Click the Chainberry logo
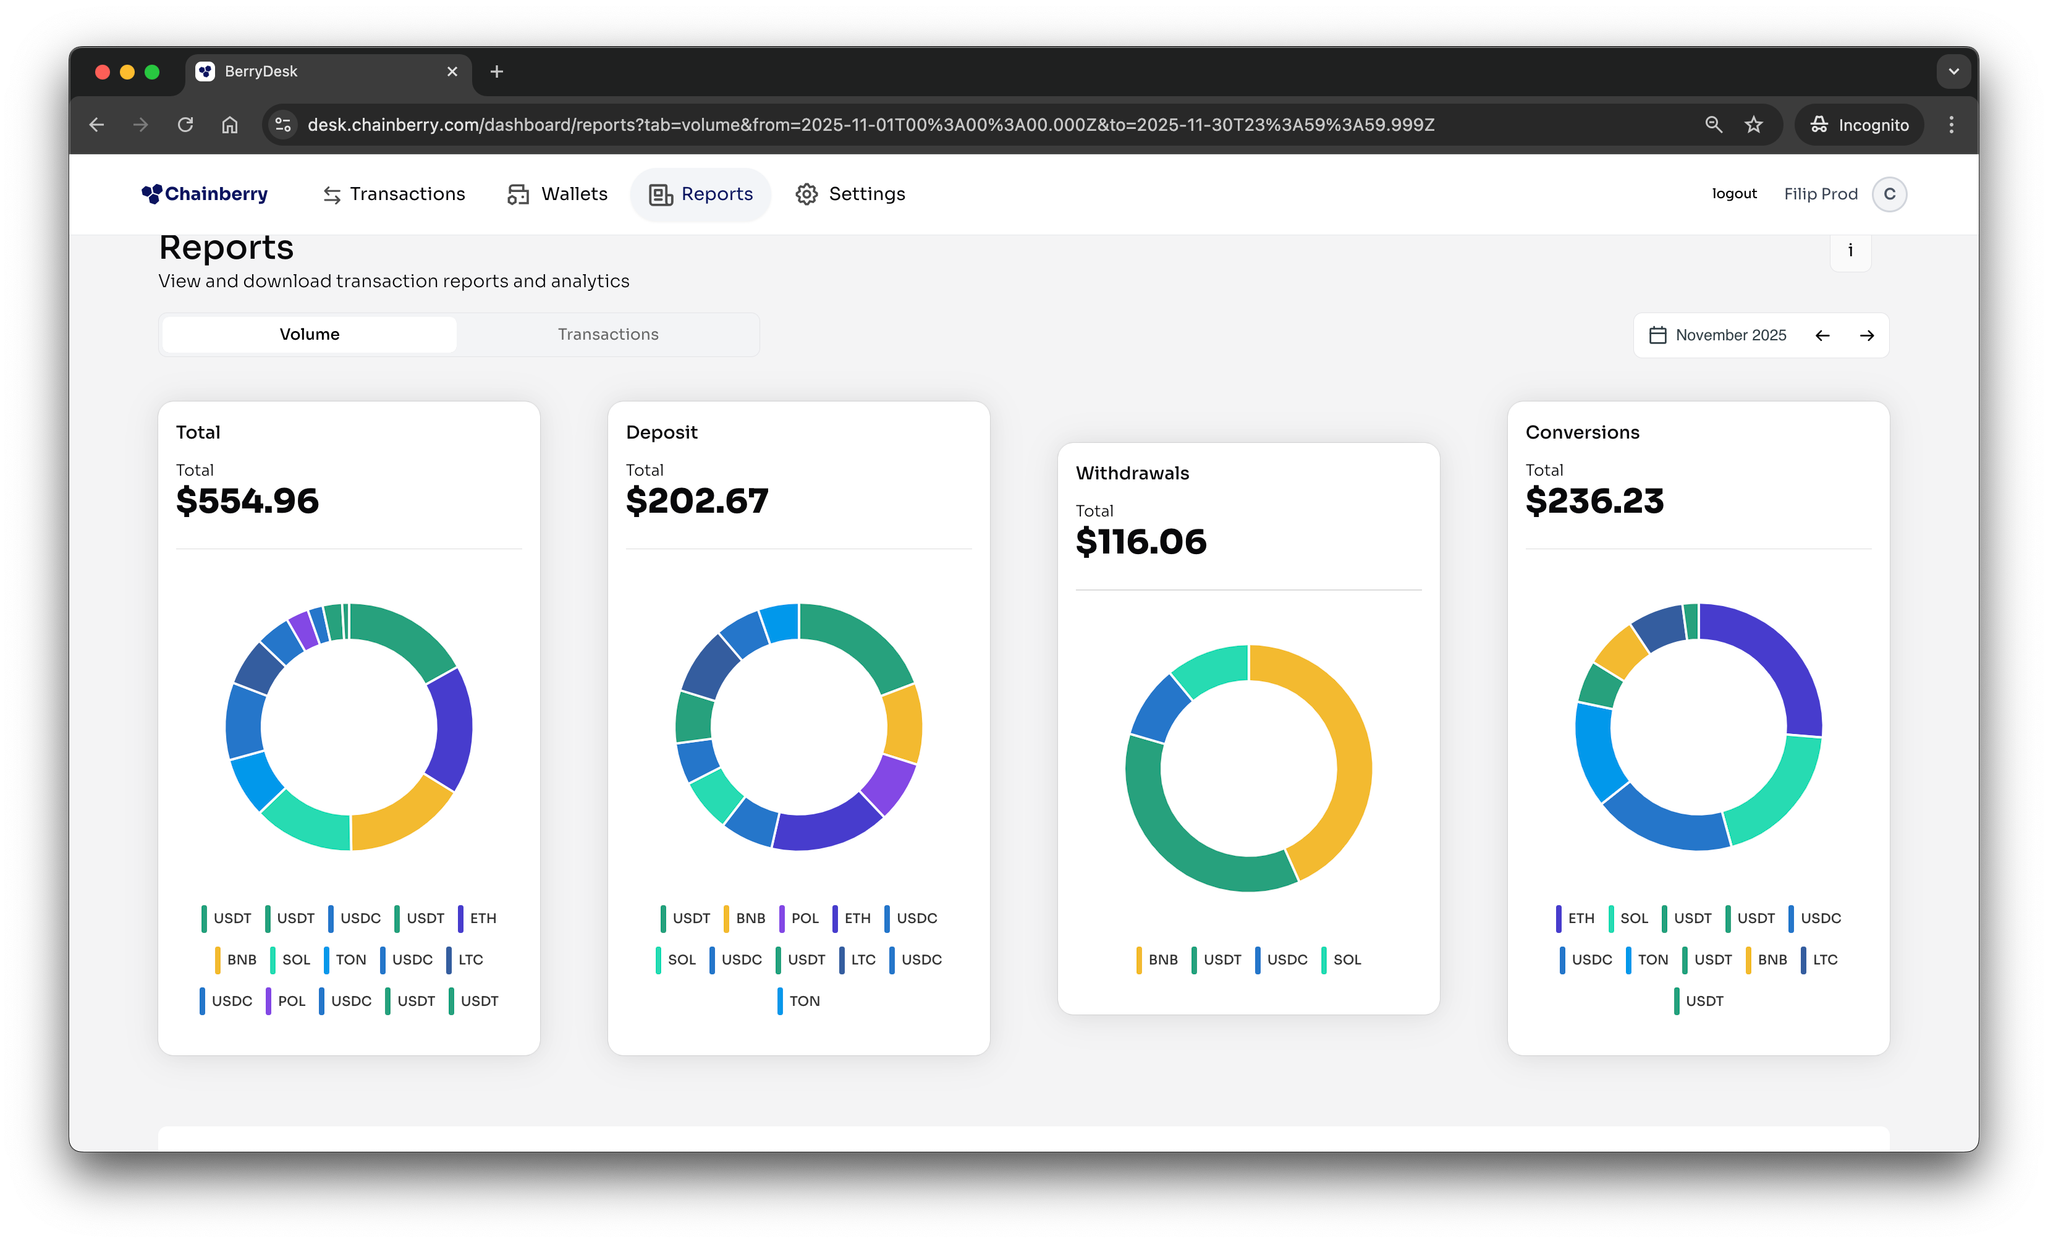This screenshot has width=2048, height=1243. pos(205,194)
